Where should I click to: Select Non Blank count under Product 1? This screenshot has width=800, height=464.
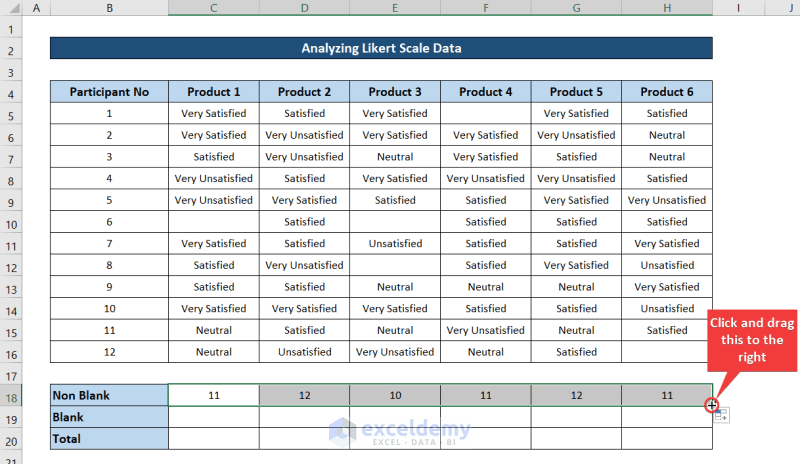tap(213, 396)
